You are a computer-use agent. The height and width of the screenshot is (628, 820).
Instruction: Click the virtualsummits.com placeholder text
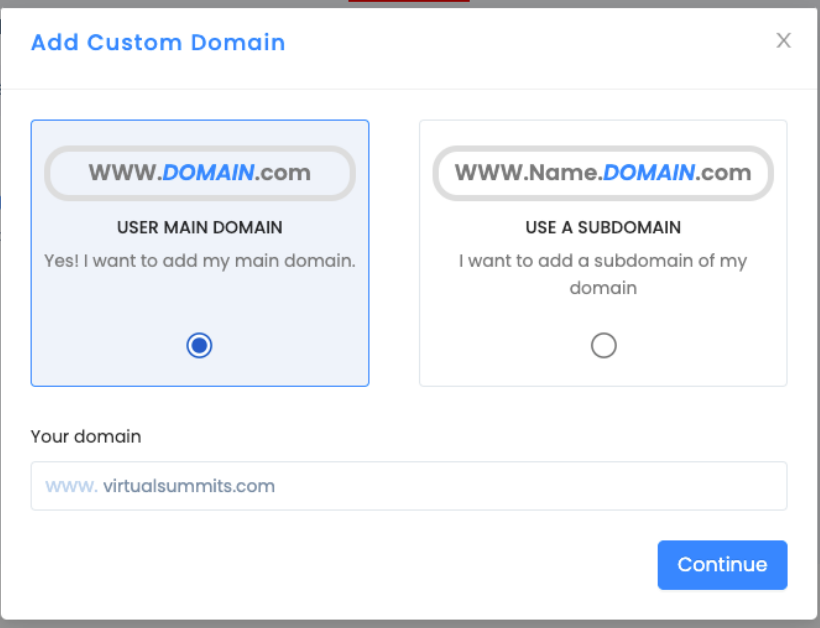[189, 486]
